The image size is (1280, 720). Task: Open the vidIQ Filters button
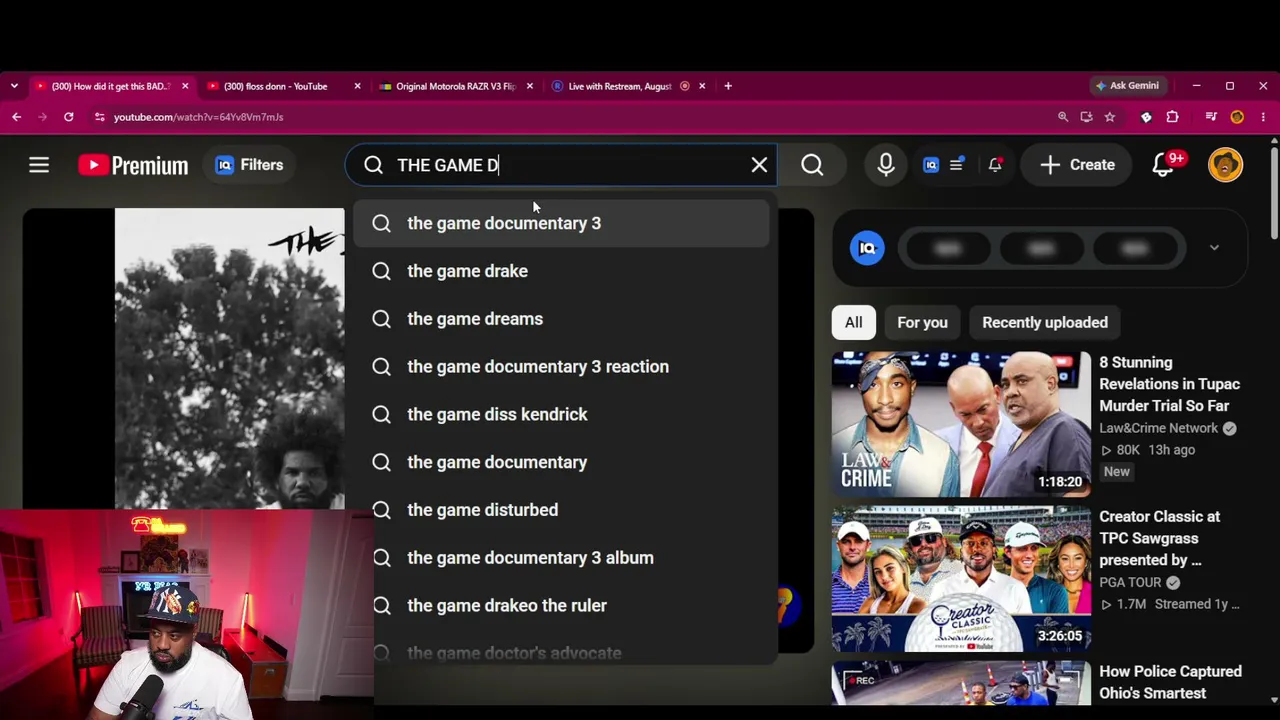249,165
